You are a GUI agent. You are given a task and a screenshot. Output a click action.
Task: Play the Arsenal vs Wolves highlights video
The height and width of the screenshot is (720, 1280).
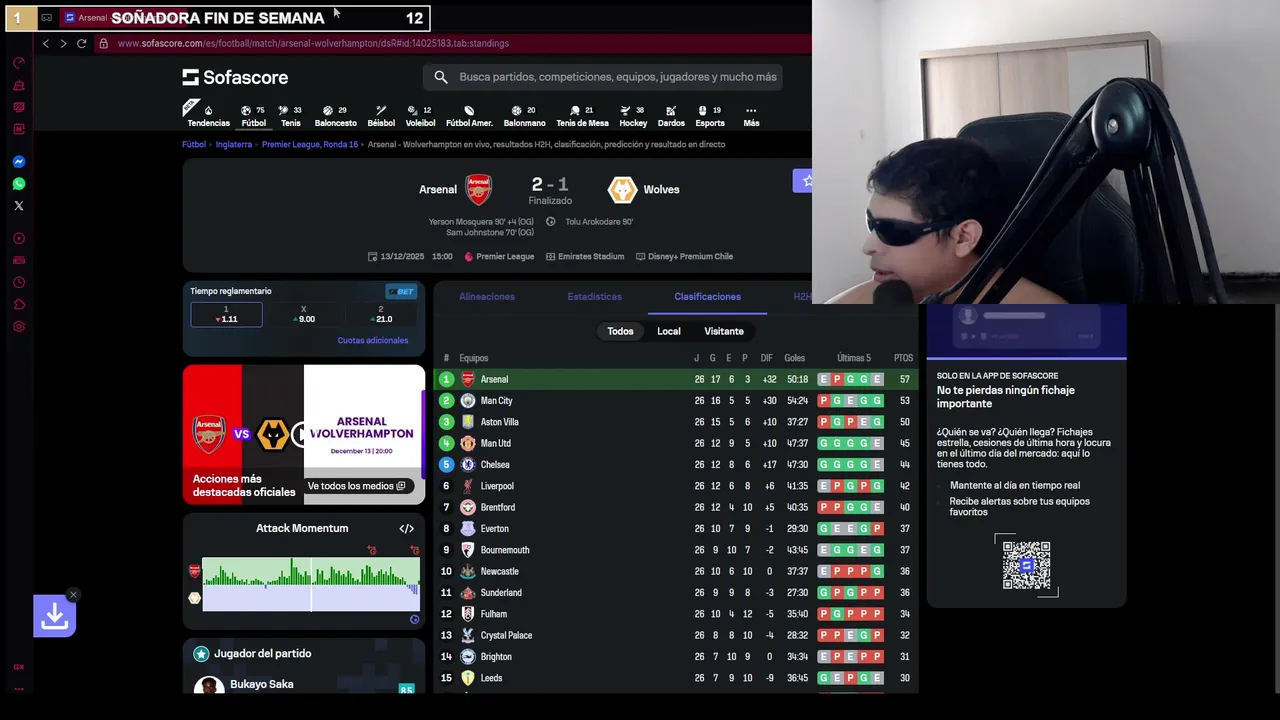click(x=303, y=435)
